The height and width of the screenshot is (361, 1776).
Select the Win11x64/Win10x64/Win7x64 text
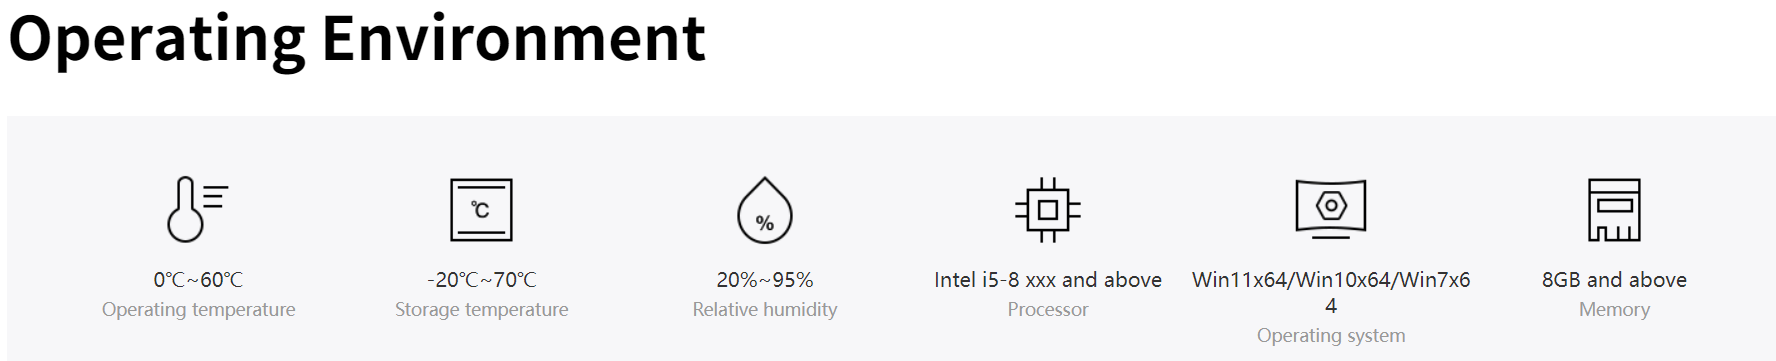coord(1331,292)
